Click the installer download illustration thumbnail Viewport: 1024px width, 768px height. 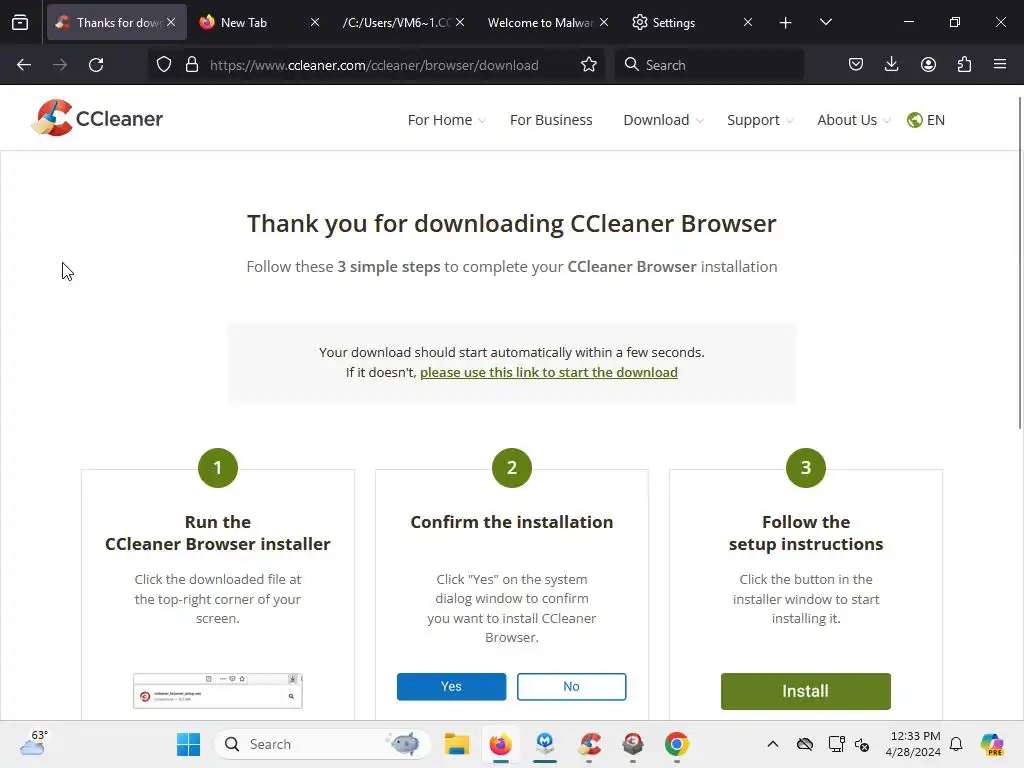point(217,691)
